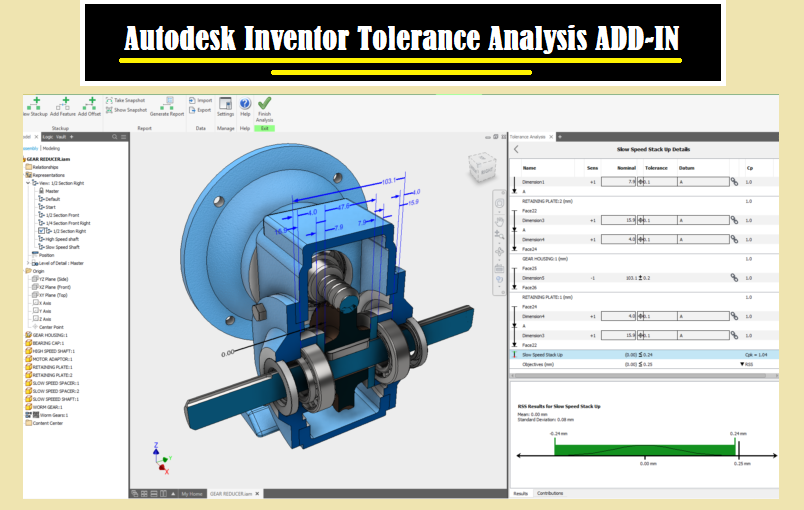This screenshot has height=510, width=804.
Task: Switch to the Modeling browser view
Action: click(x=51, y=148)
